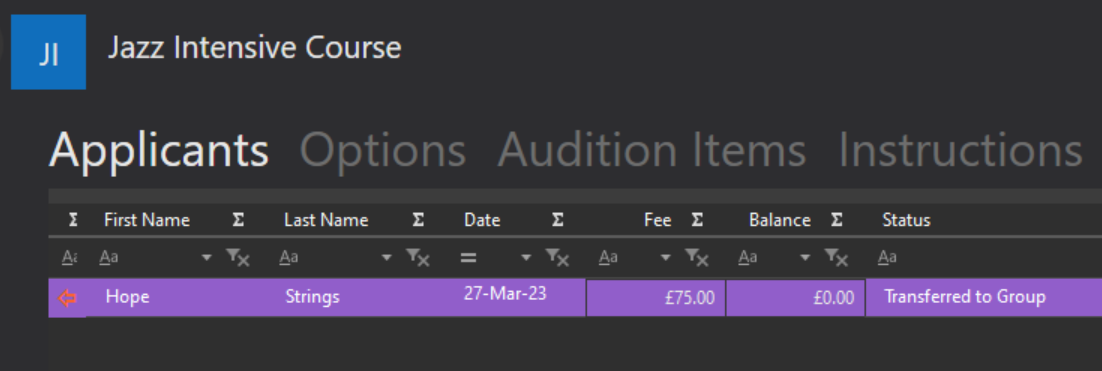Open the Instructions tab
The width and height of the screenshot is (1102, 371).
960,150
